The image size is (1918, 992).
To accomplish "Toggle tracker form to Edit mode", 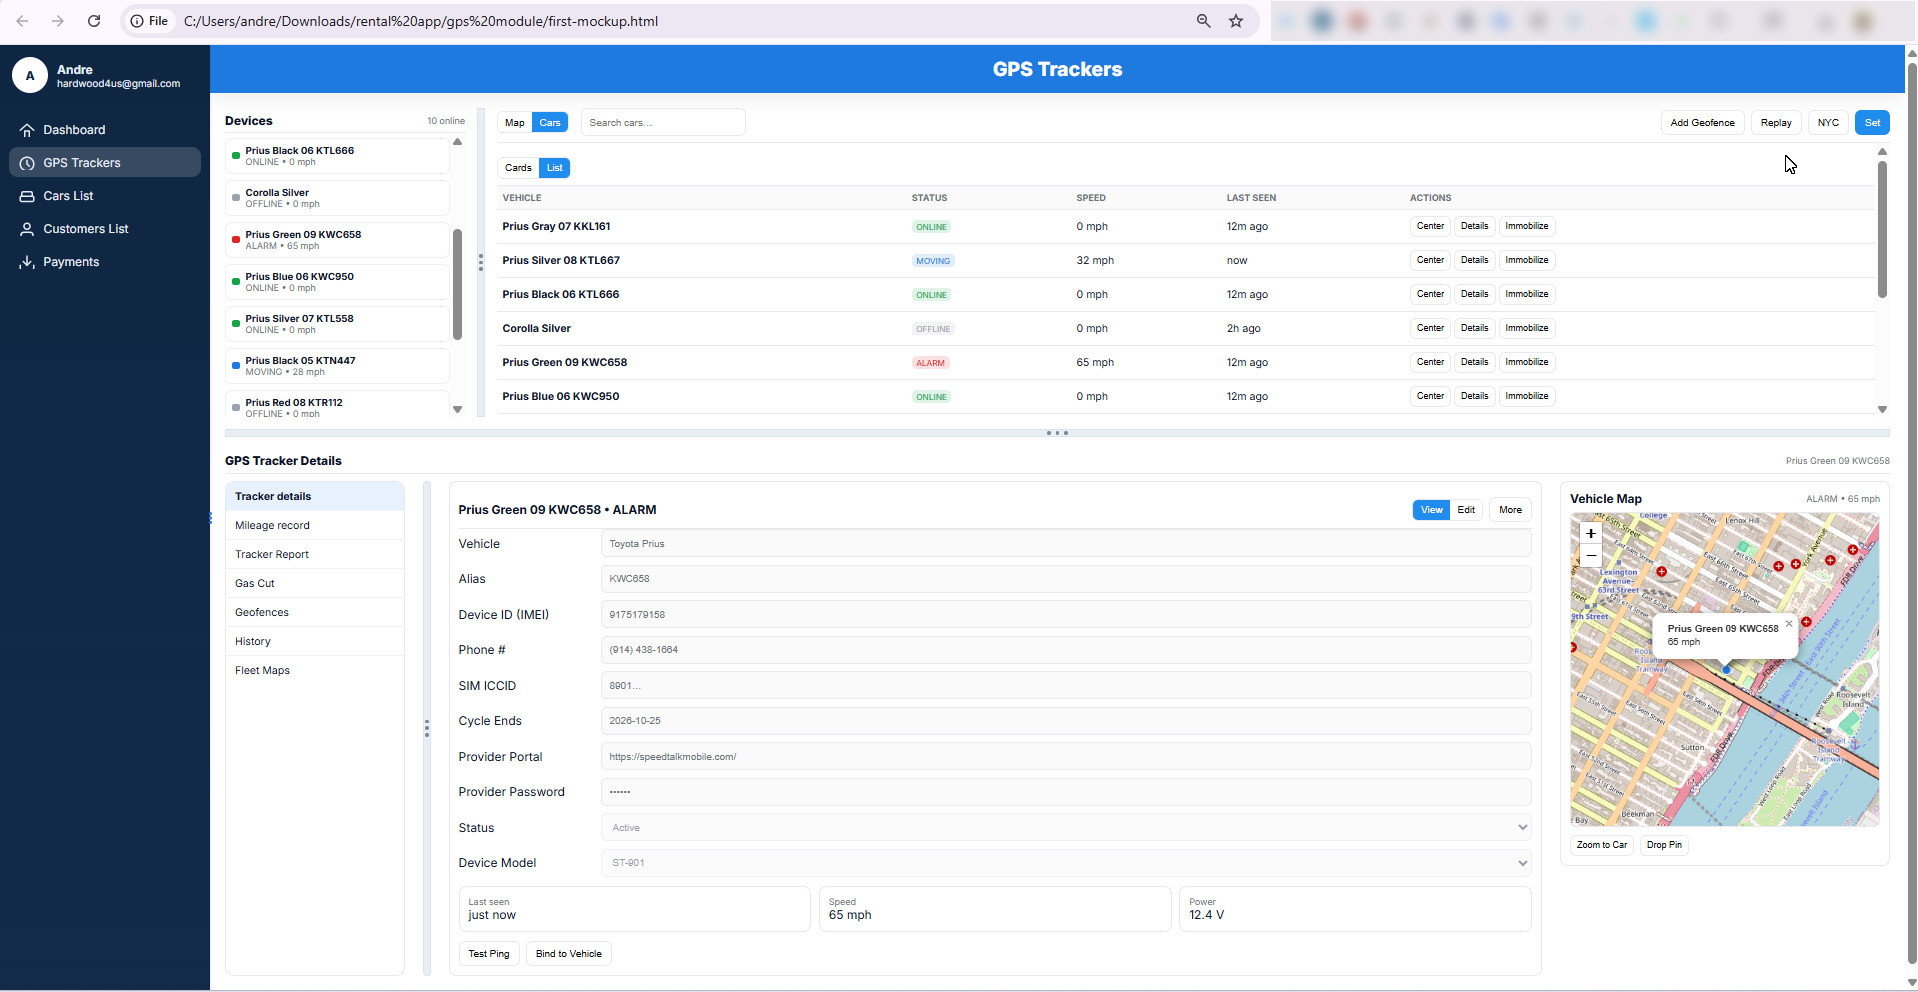I will point(1466,510).
